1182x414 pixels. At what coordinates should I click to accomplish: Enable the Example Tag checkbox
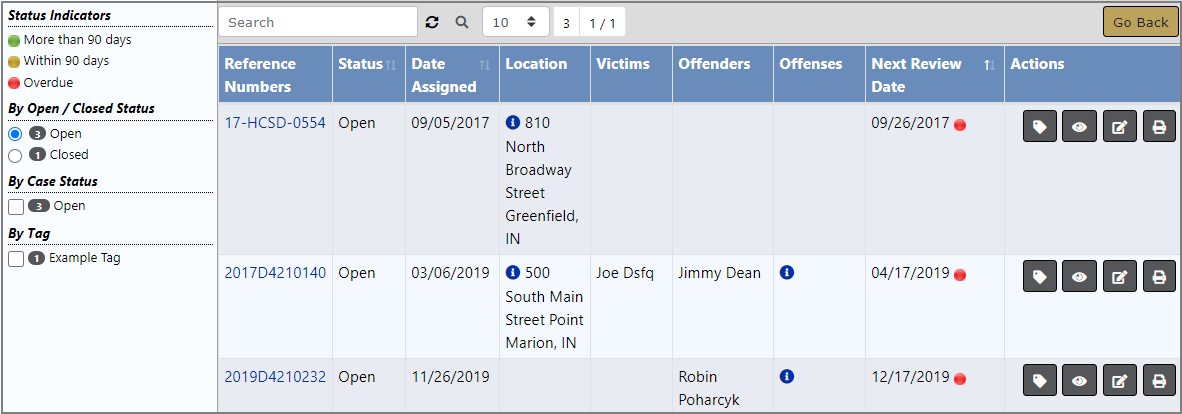click(x=16, y=259)
